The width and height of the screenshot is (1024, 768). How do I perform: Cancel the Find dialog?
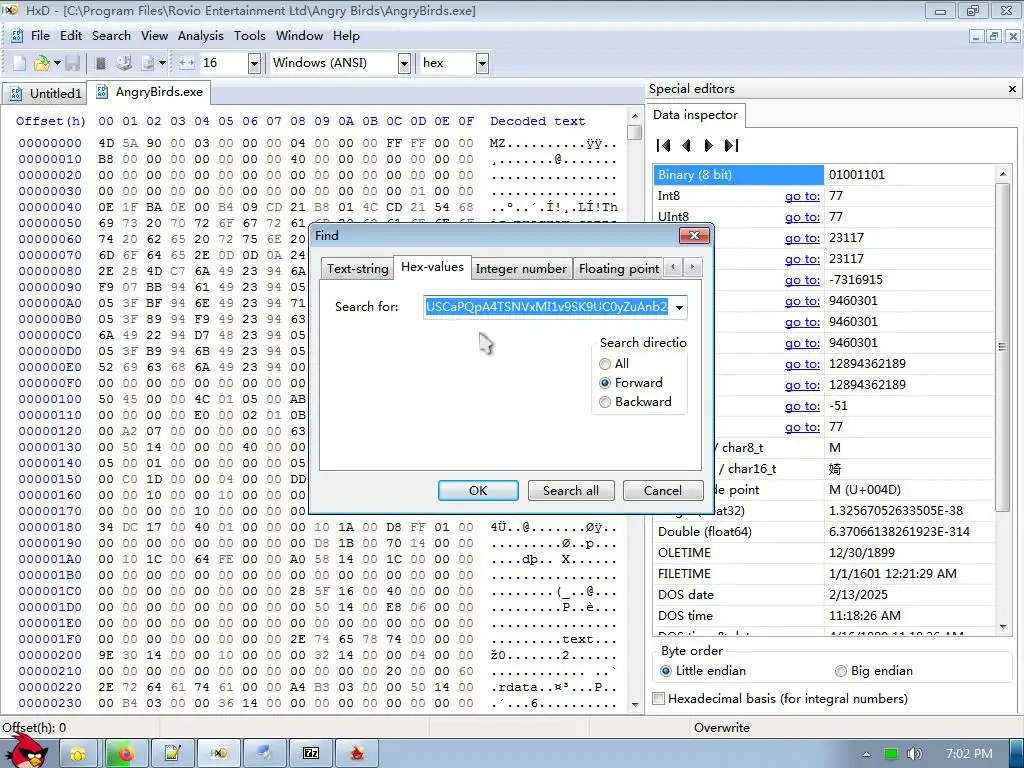pos(663,490)
